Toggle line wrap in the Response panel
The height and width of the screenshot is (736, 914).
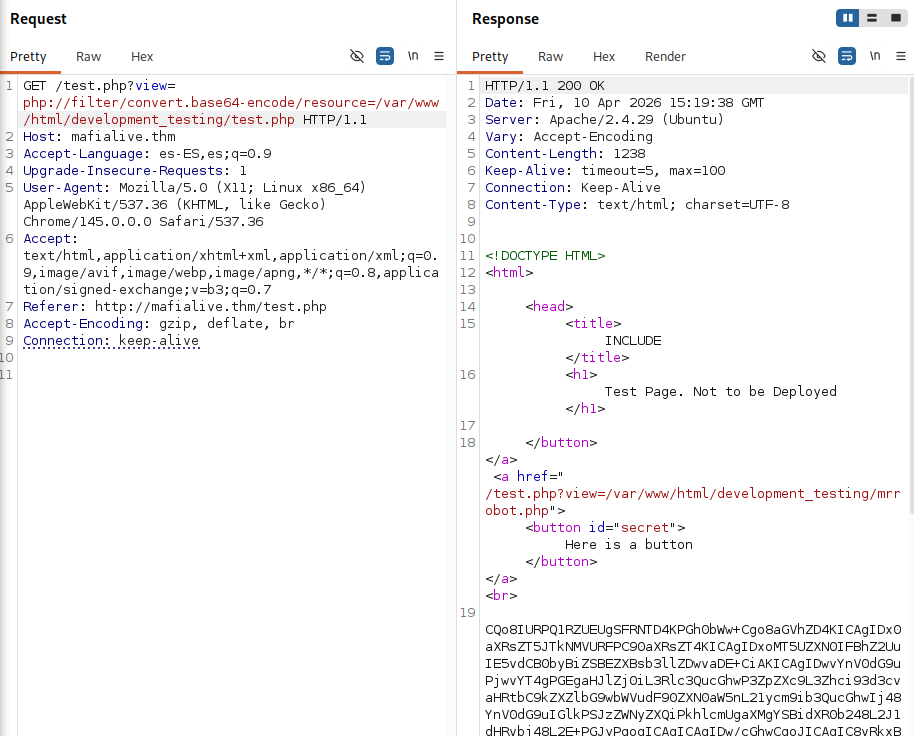click(847, 56)
